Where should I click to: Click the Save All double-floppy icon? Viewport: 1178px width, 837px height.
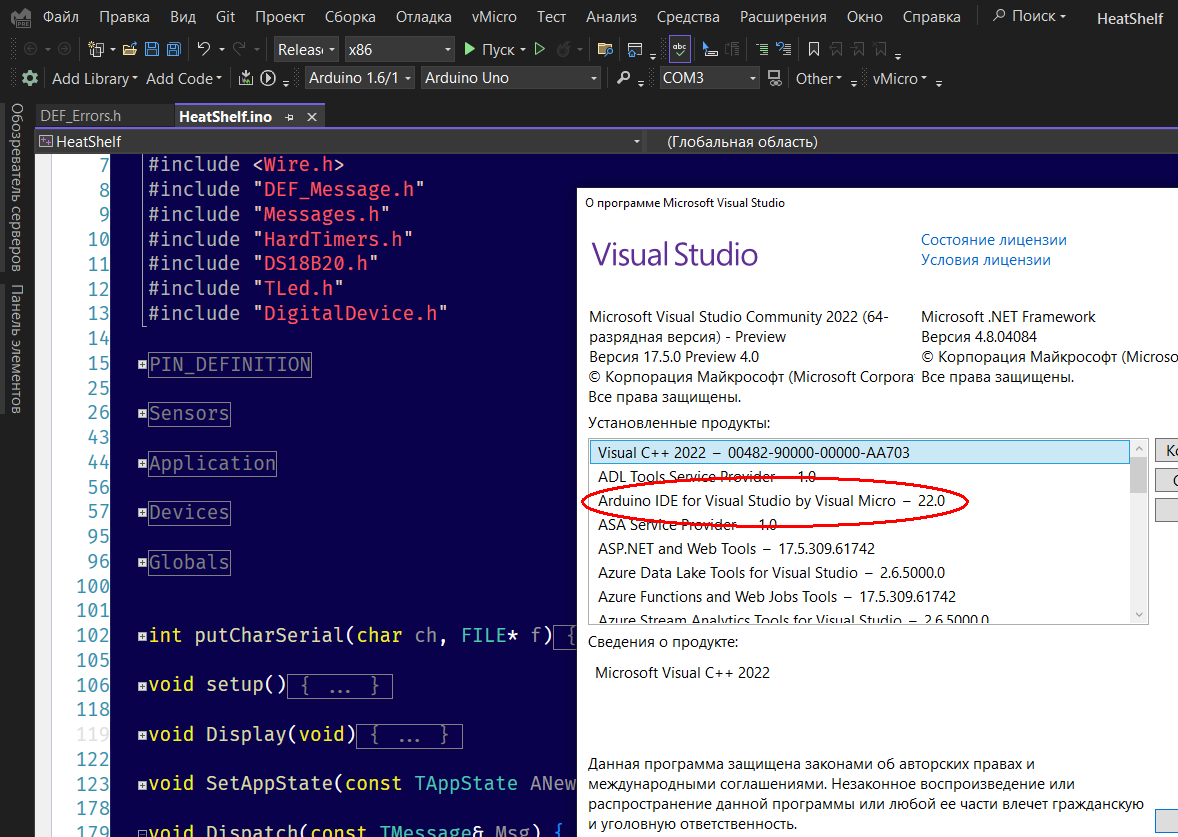pyautogui.click(x=174, y=50)
